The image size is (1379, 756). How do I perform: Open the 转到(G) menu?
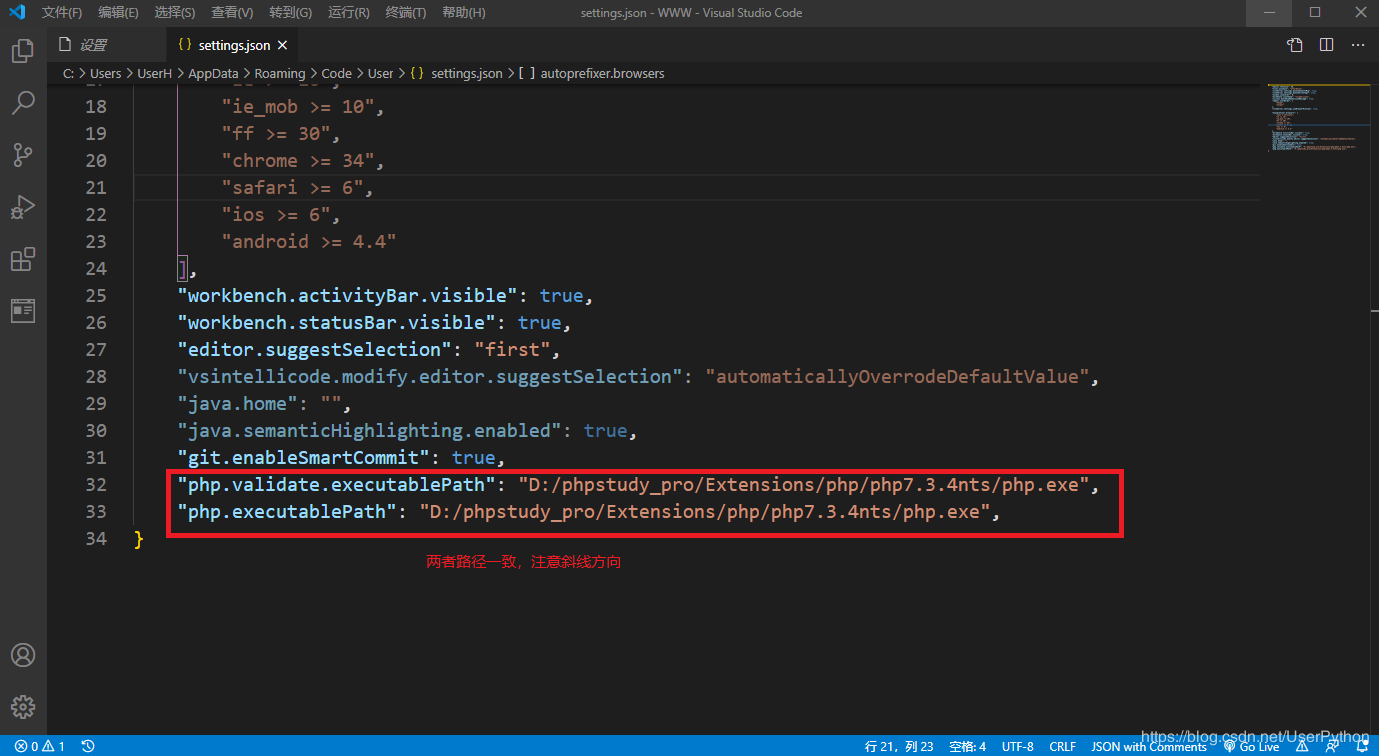tap(290, 13)
